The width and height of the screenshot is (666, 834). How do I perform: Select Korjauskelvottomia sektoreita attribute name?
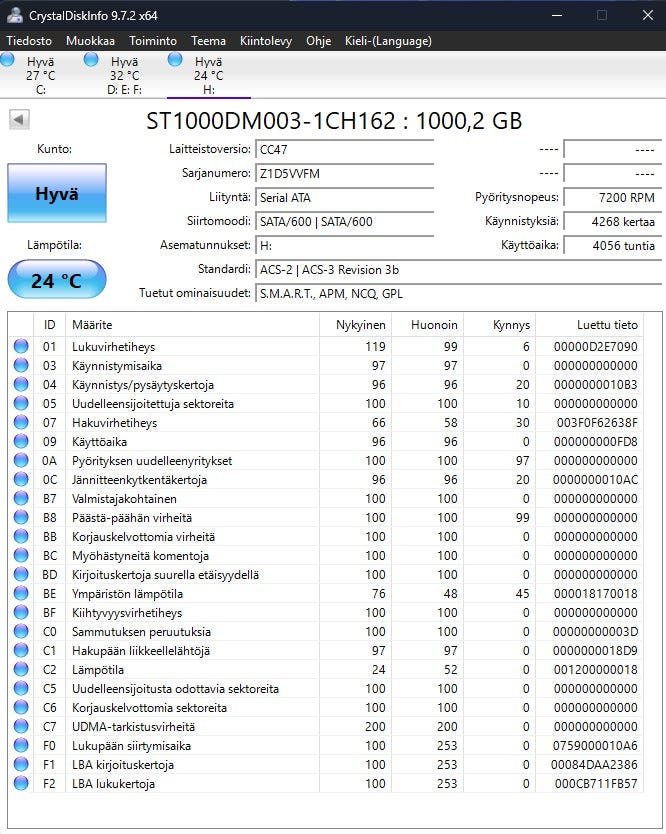tap(149, 707)
